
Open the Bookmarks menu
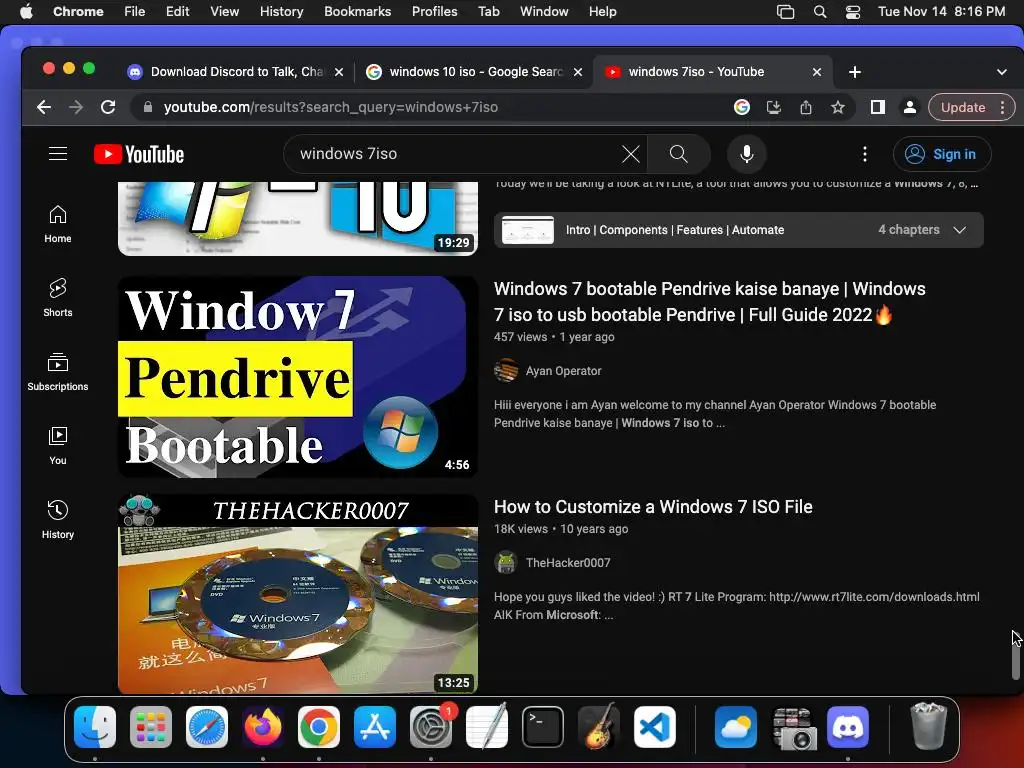click(x=357, y=12)
